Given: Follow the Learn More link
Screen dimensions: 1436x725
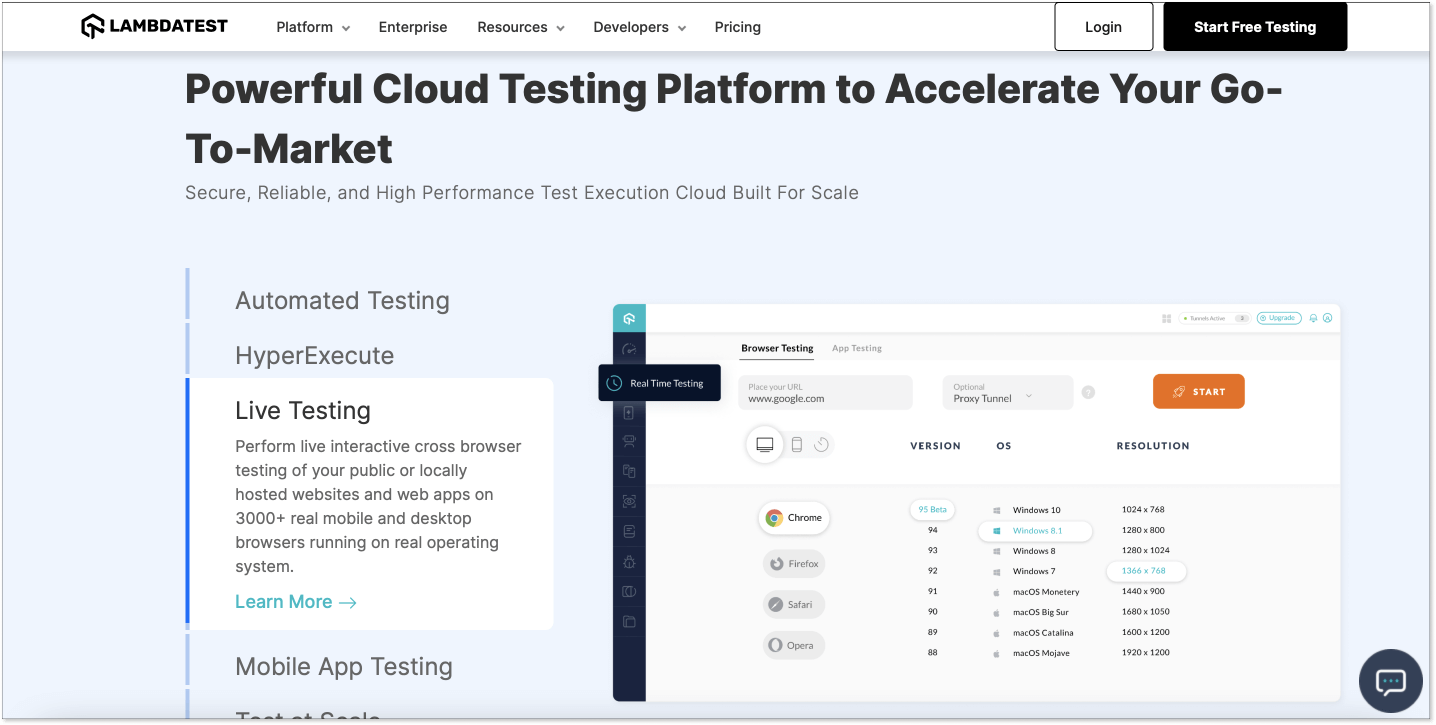Looking at the screenshot, I should (296, 601).
